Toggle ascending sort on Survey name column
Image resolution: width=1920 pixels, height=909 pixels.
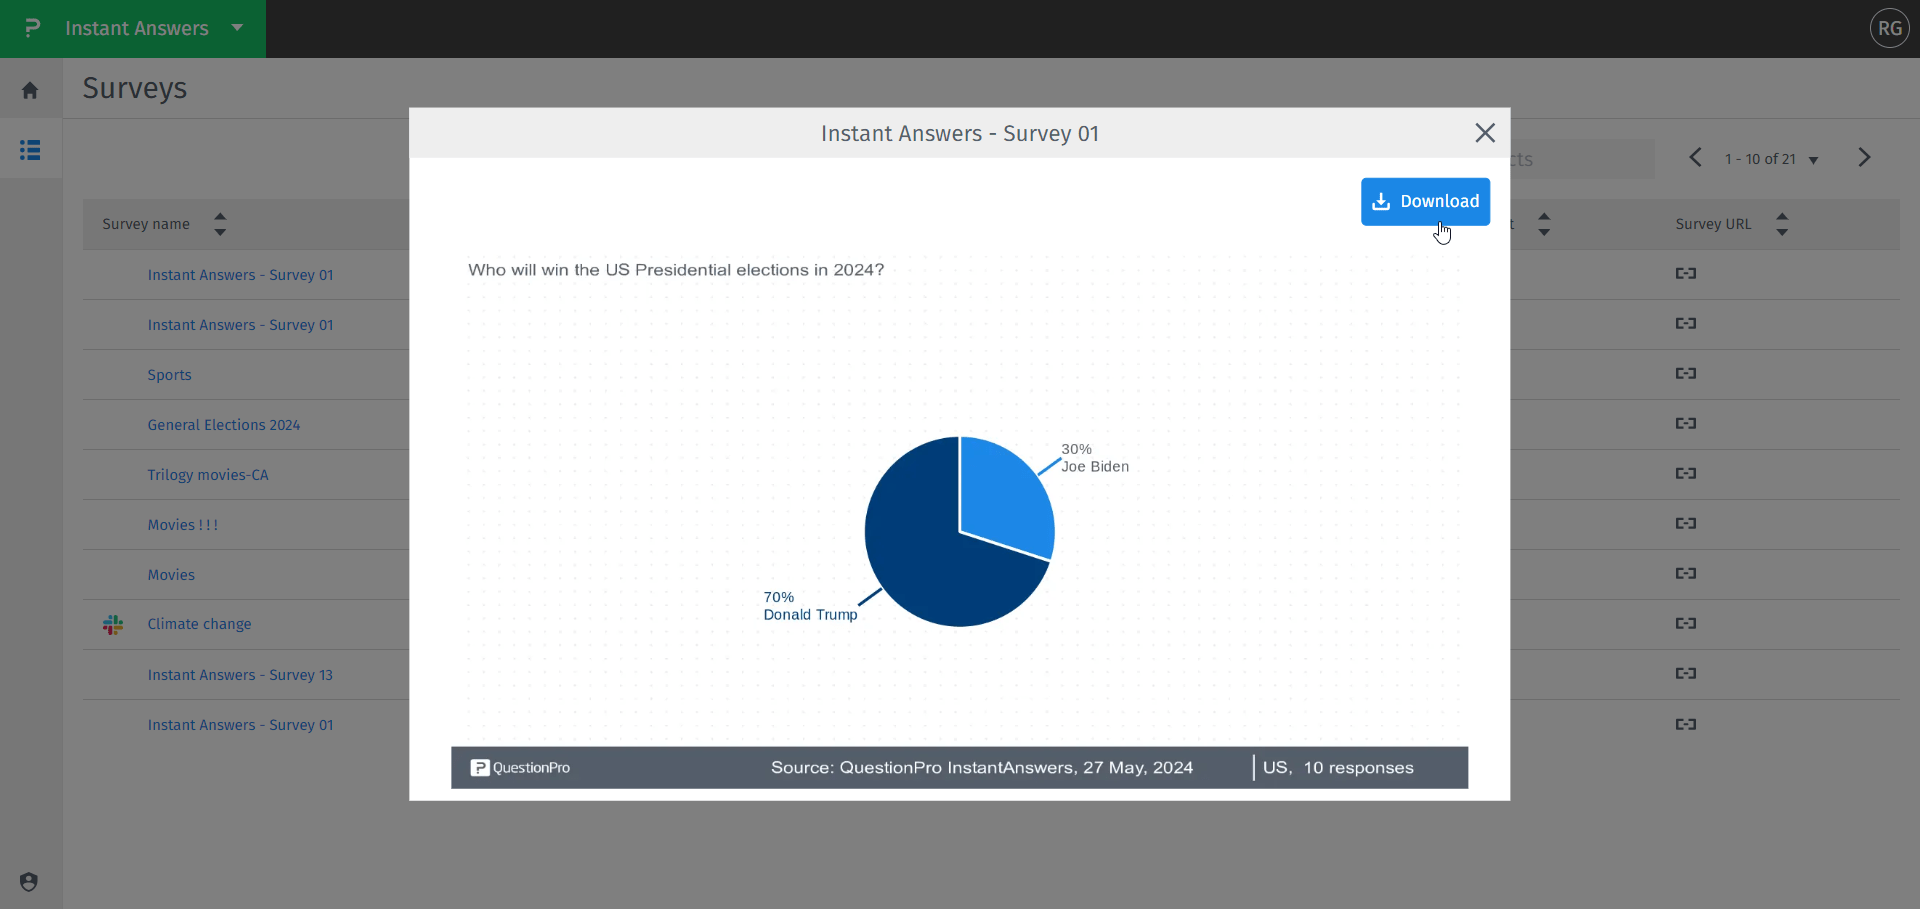pos(219,216)
